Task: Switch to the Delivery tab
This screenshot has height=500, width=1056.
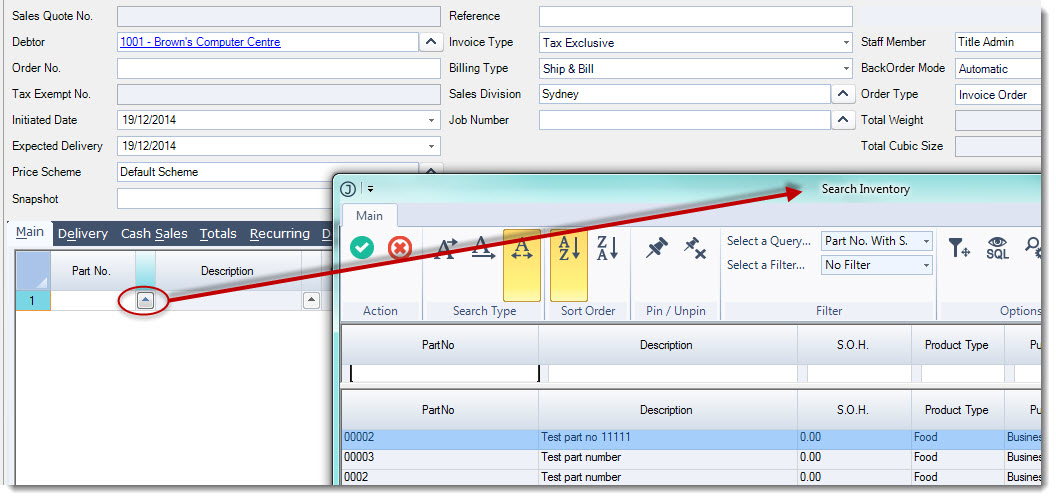Action: tap(83, 234)
